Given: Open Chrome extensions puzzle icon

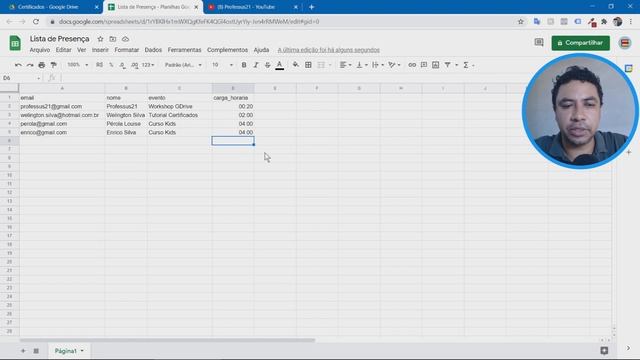Looking at the screenshot, I should coord(604,22).
